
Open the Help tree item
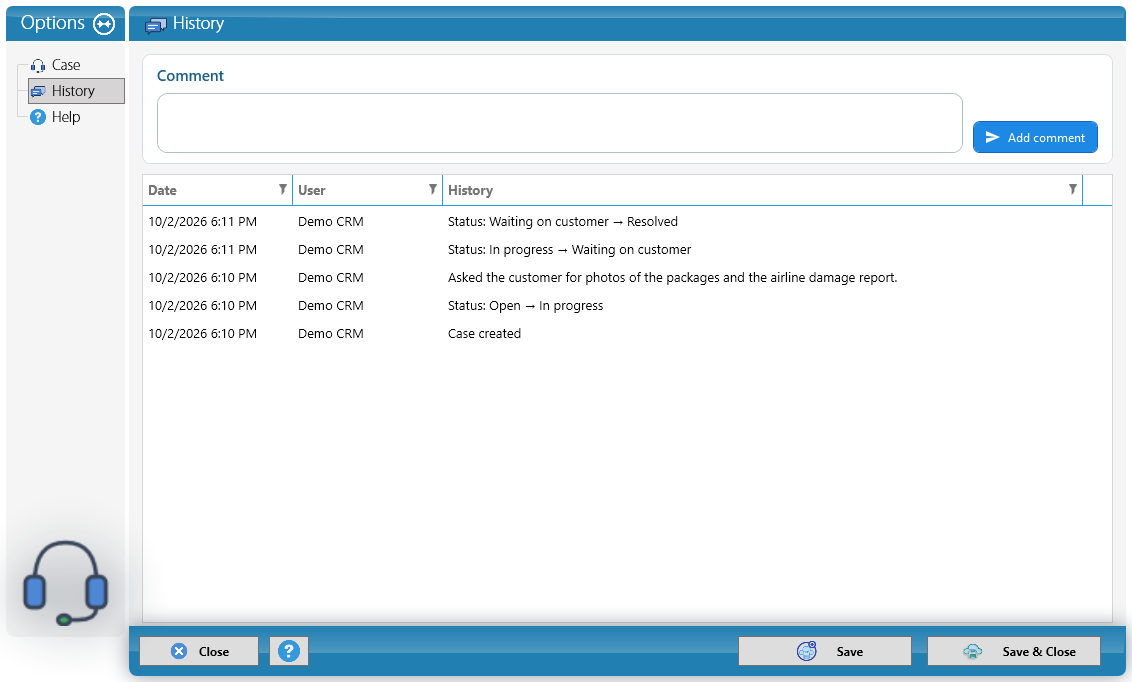(x=66, y=117)
